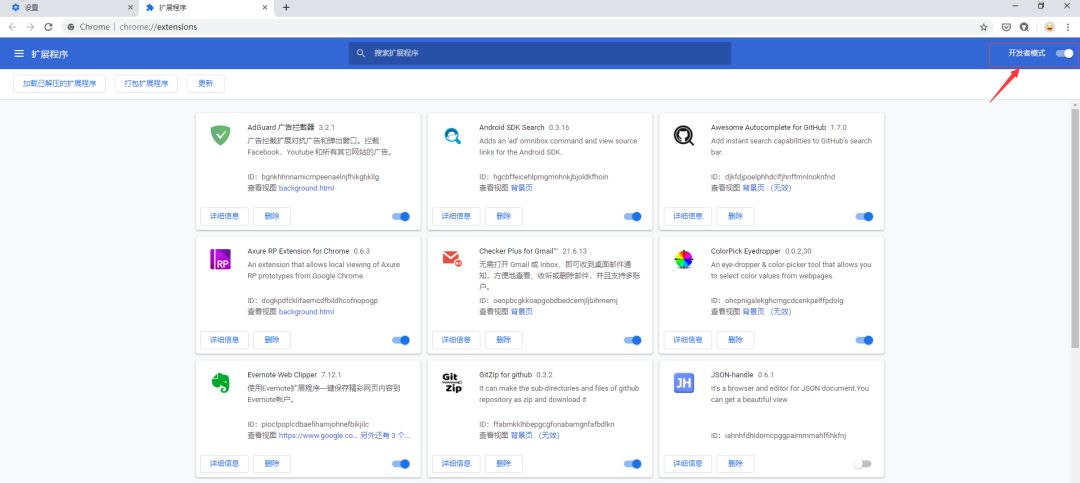Click 删除 for Awesome Autocomplete for GitHub
Viewport: 1080px width, 483px height.
[736, 216]
